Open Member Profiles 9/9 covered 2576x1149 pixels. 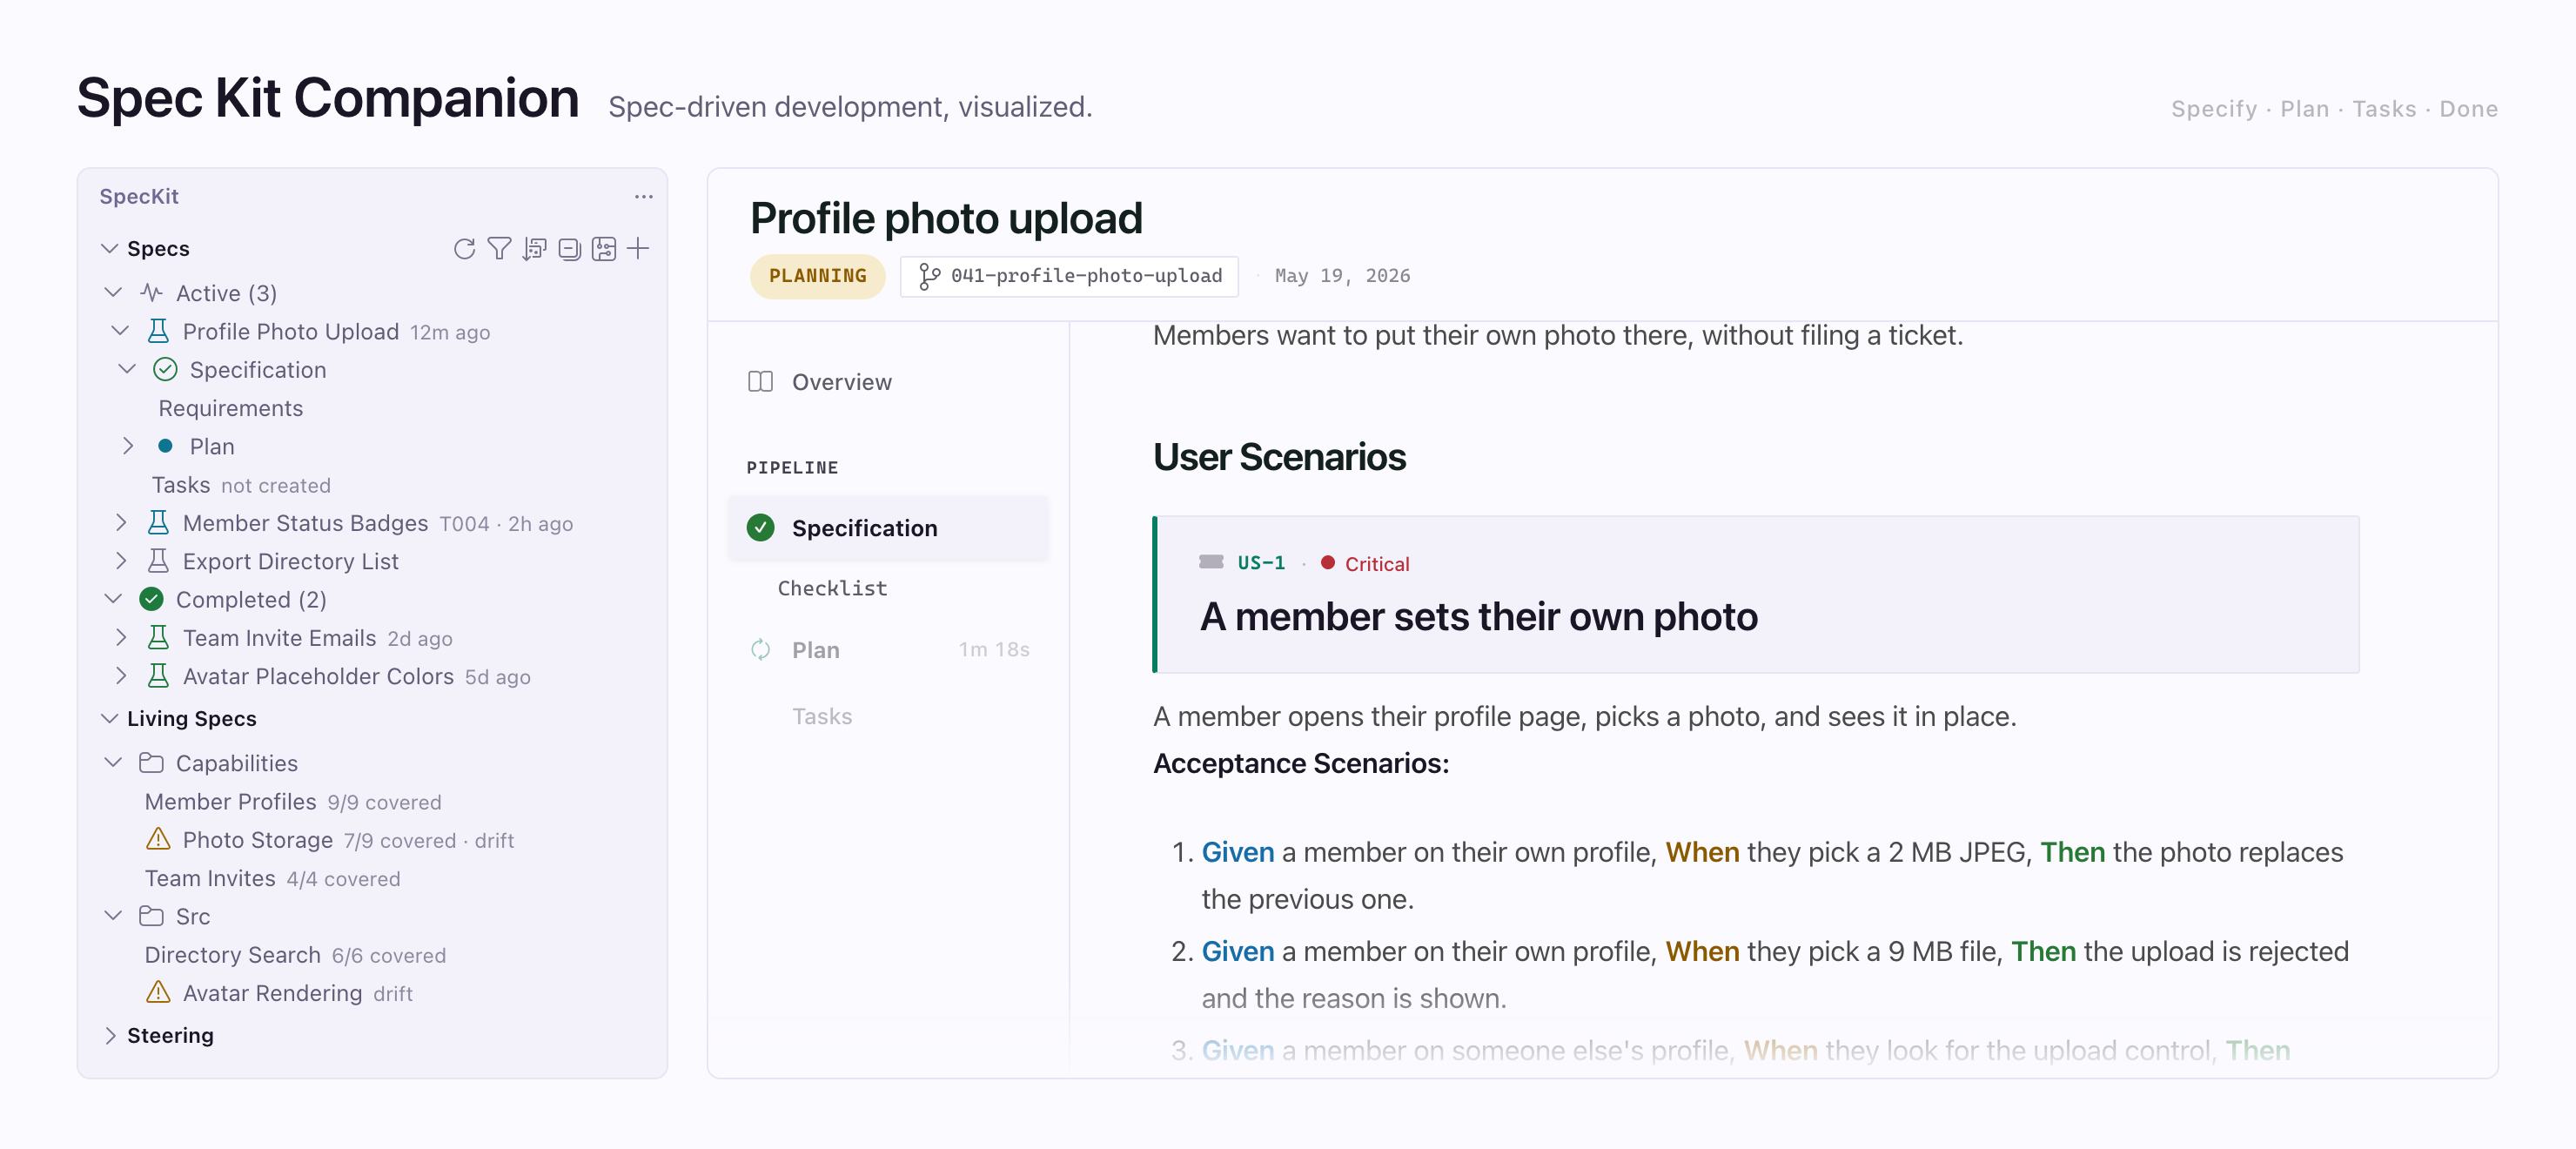click(293, 801)
